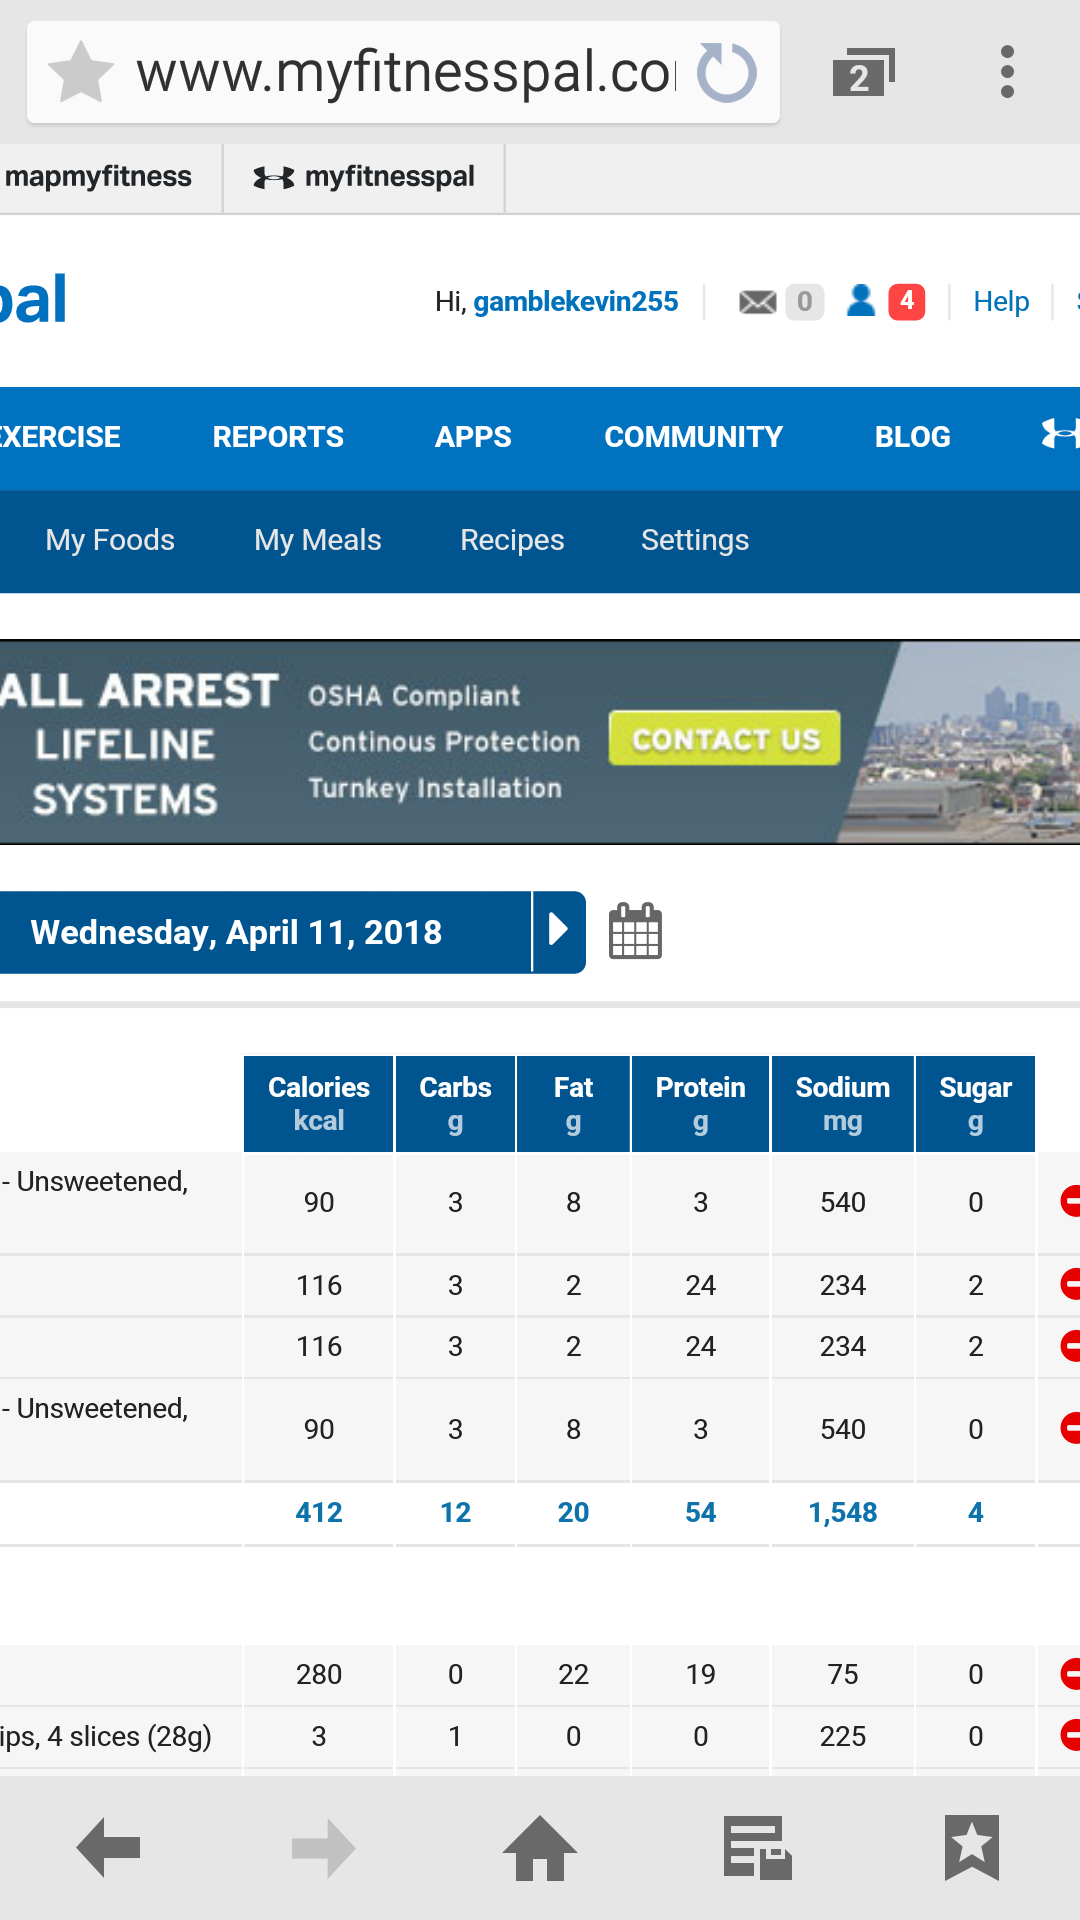Go back with browser back arrow
The width and height of the screenshot is (1080, 1920).
click(x=108, y=1848)
